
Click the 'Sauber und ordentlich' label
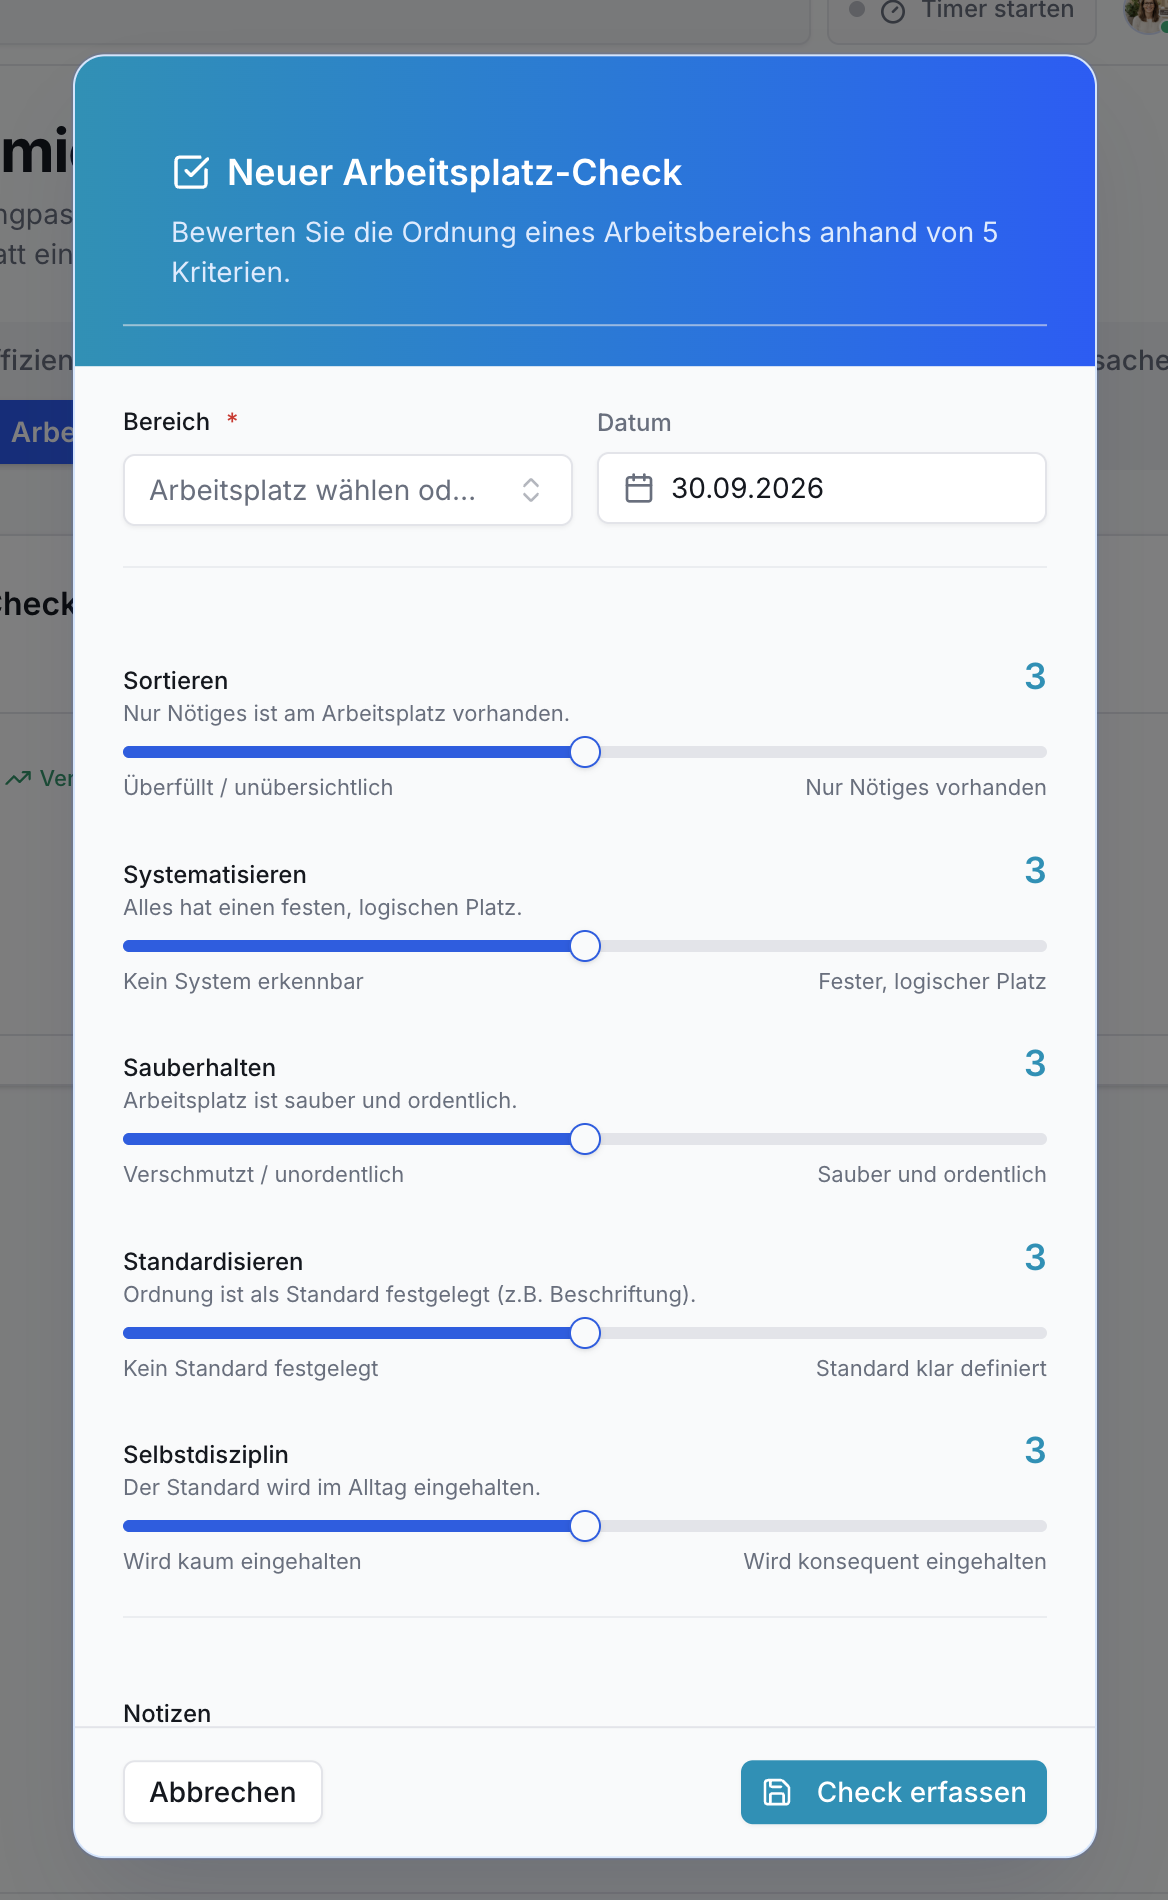coord(932,1175)
